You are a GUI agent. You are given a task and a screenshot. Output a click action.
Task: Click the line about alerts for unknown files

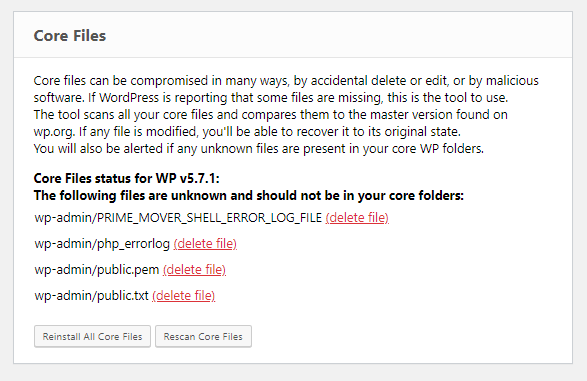point(259,149)
